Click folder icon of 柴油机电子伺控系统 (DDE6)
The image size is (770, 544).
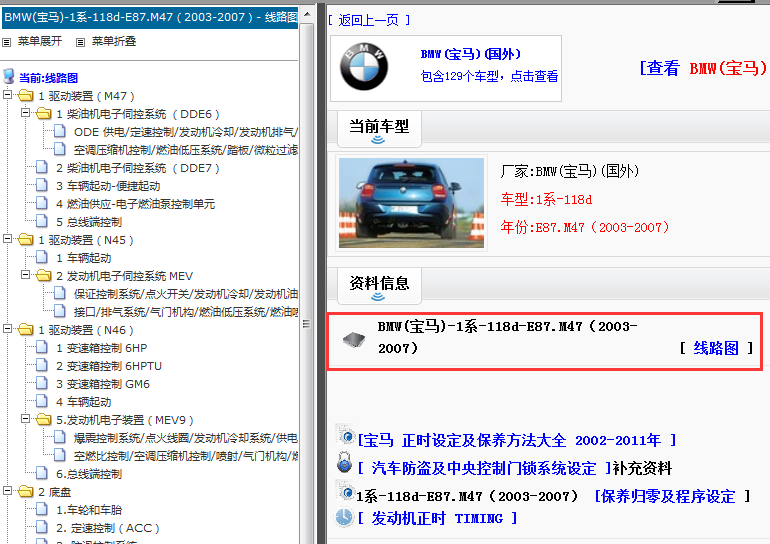click(44, 113)
